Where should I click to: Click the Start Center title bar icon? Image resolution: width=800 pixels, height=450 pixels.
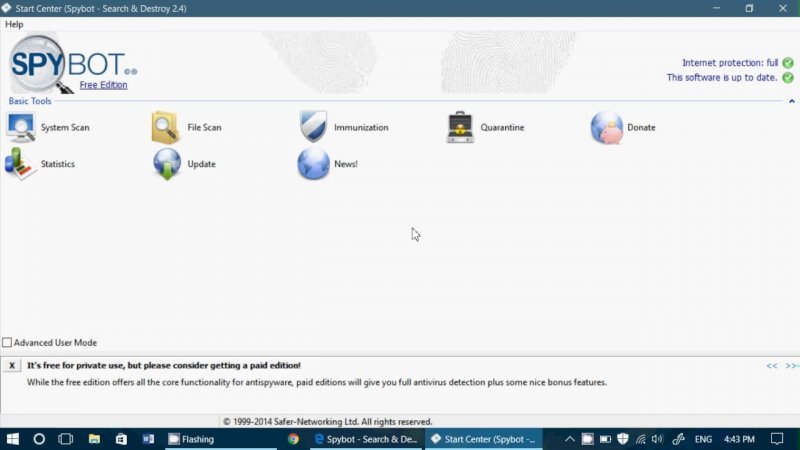pos(6,8)
